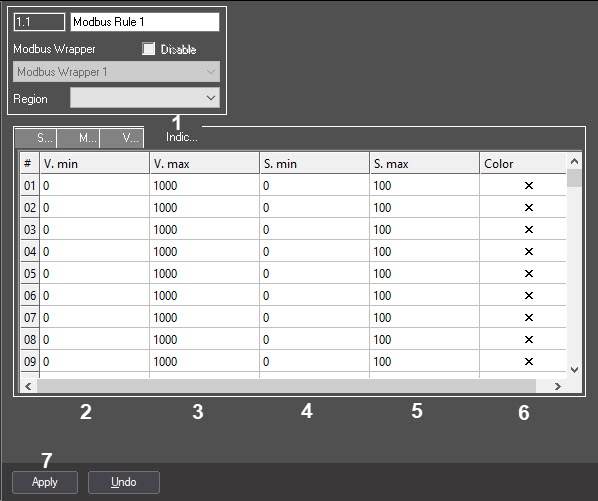This screenshot has width=598, height=501.
Task: Open the Region dropdown
Action: (x=145, y=98)
